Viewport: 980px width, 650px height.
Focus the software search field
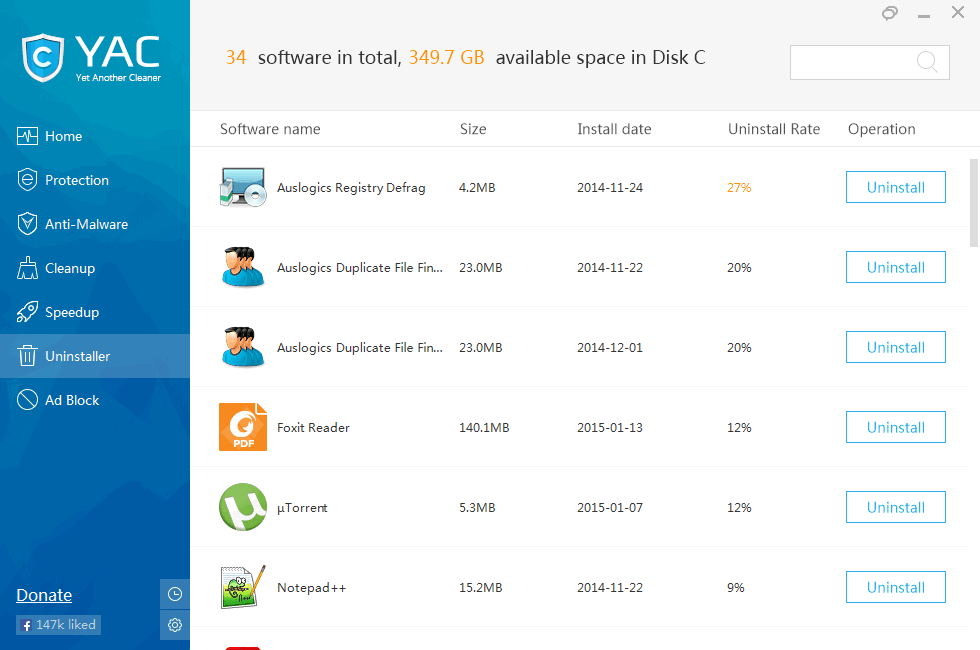869,62
